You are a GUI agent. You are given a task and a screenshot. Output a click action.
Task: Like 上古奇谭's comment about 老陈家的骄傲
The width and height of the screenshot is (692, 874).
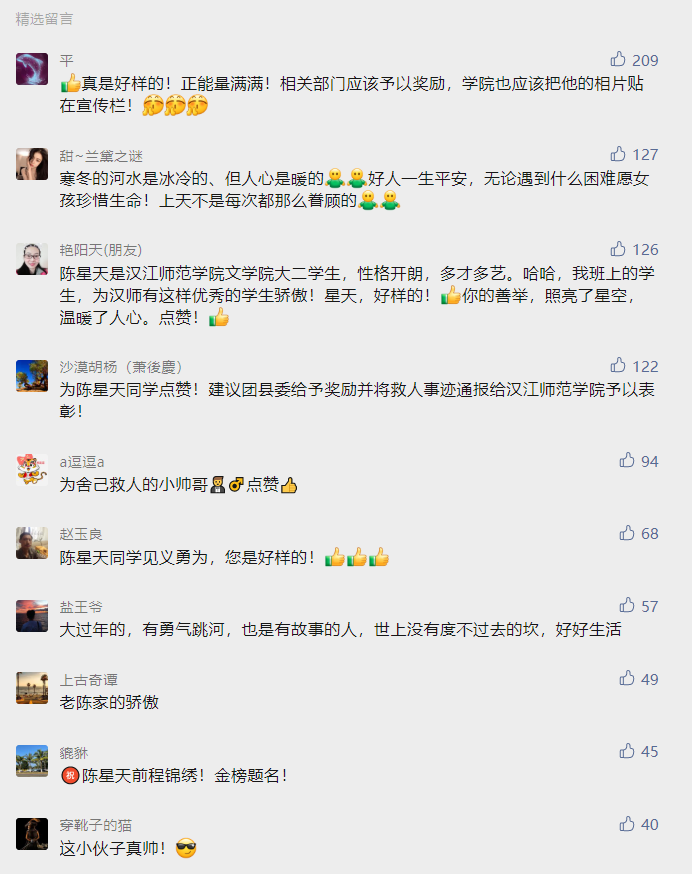pyautogui.click(x=627, y=678)
